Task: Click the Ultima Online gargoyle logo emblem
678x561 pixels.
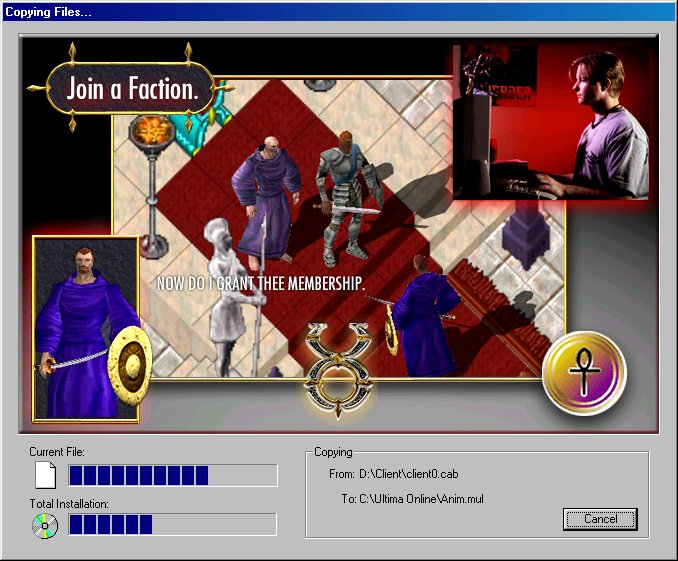Action: pos(338,370)
